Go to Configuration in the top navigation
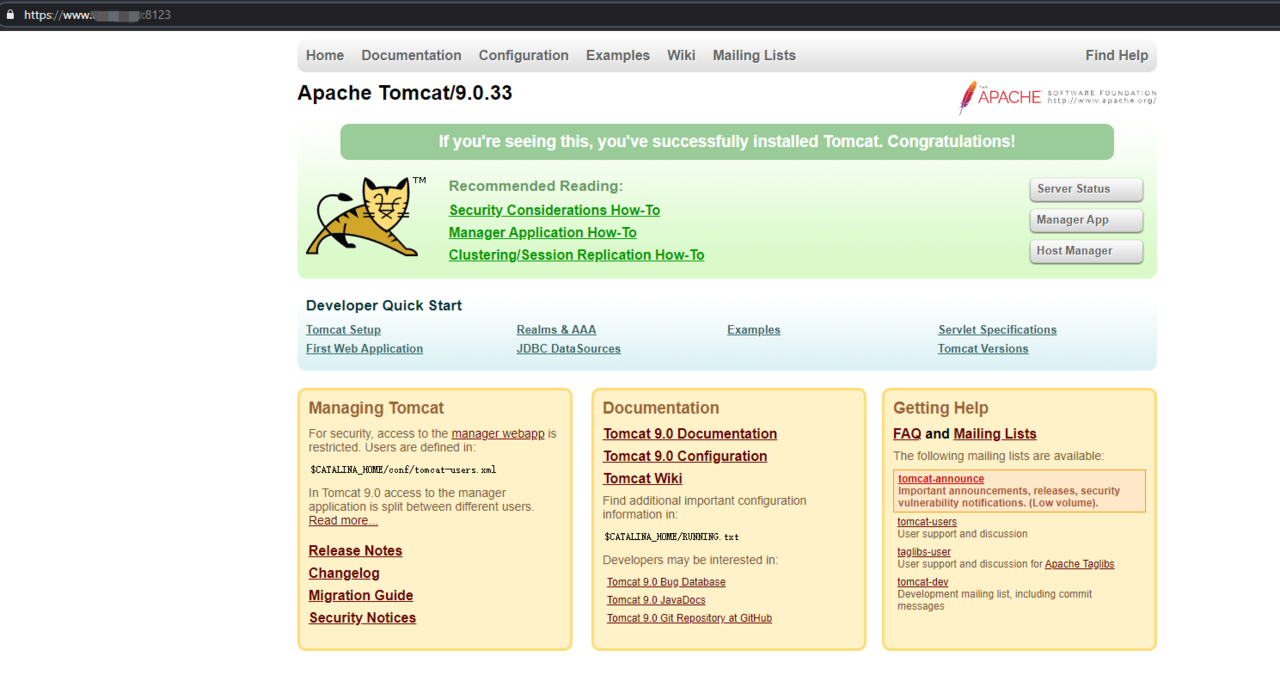The image size is (1280, 675). pyautogui.click(x=523, y=56)
